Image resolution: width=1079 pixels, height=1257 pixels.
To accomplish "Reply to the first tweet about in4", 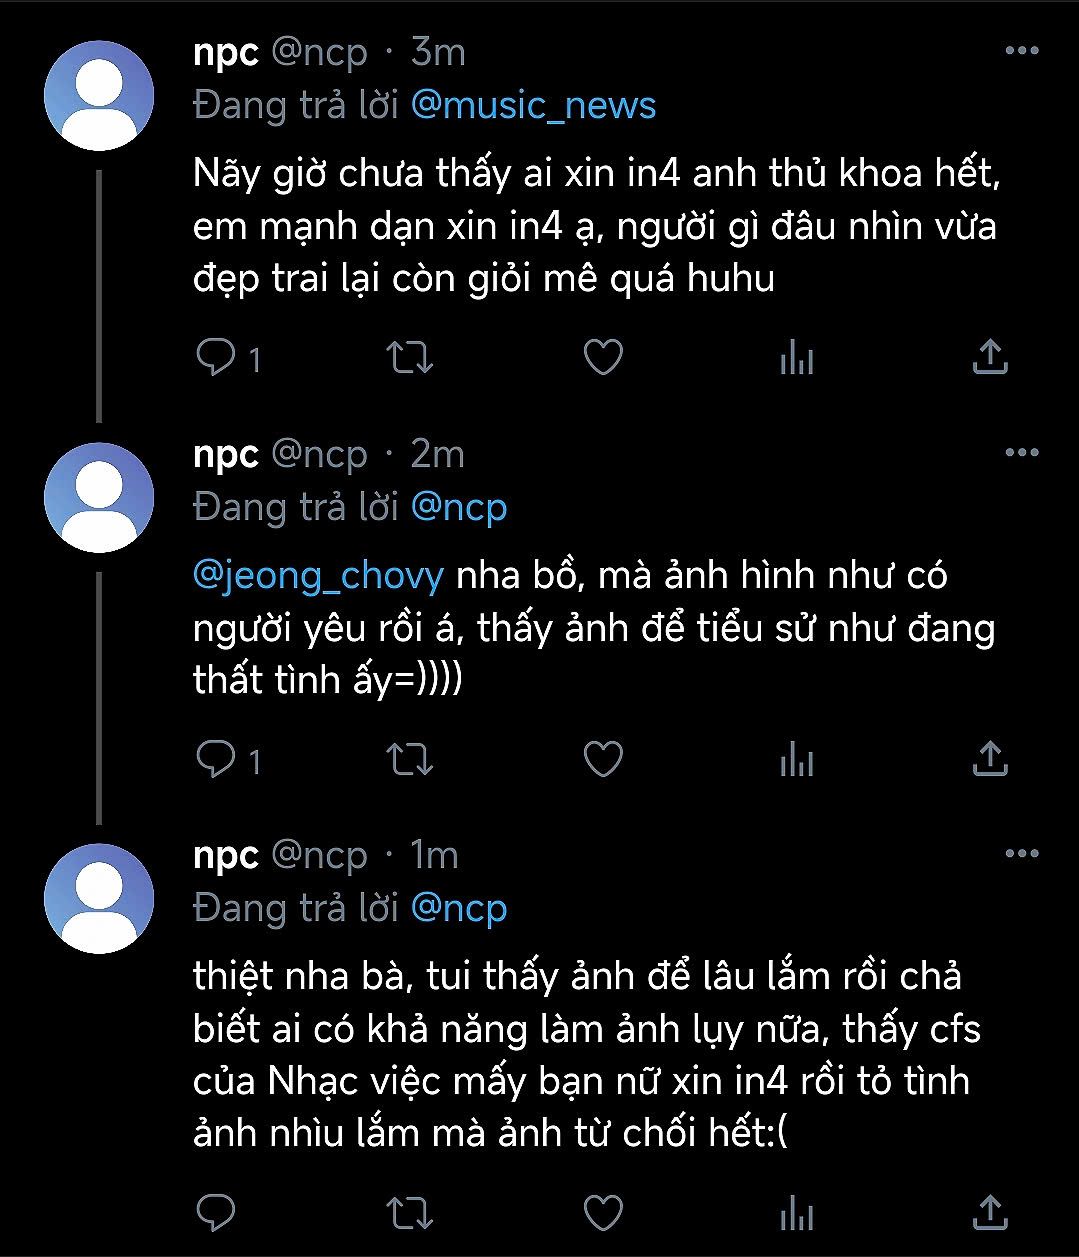I will [x=216, y=357].
